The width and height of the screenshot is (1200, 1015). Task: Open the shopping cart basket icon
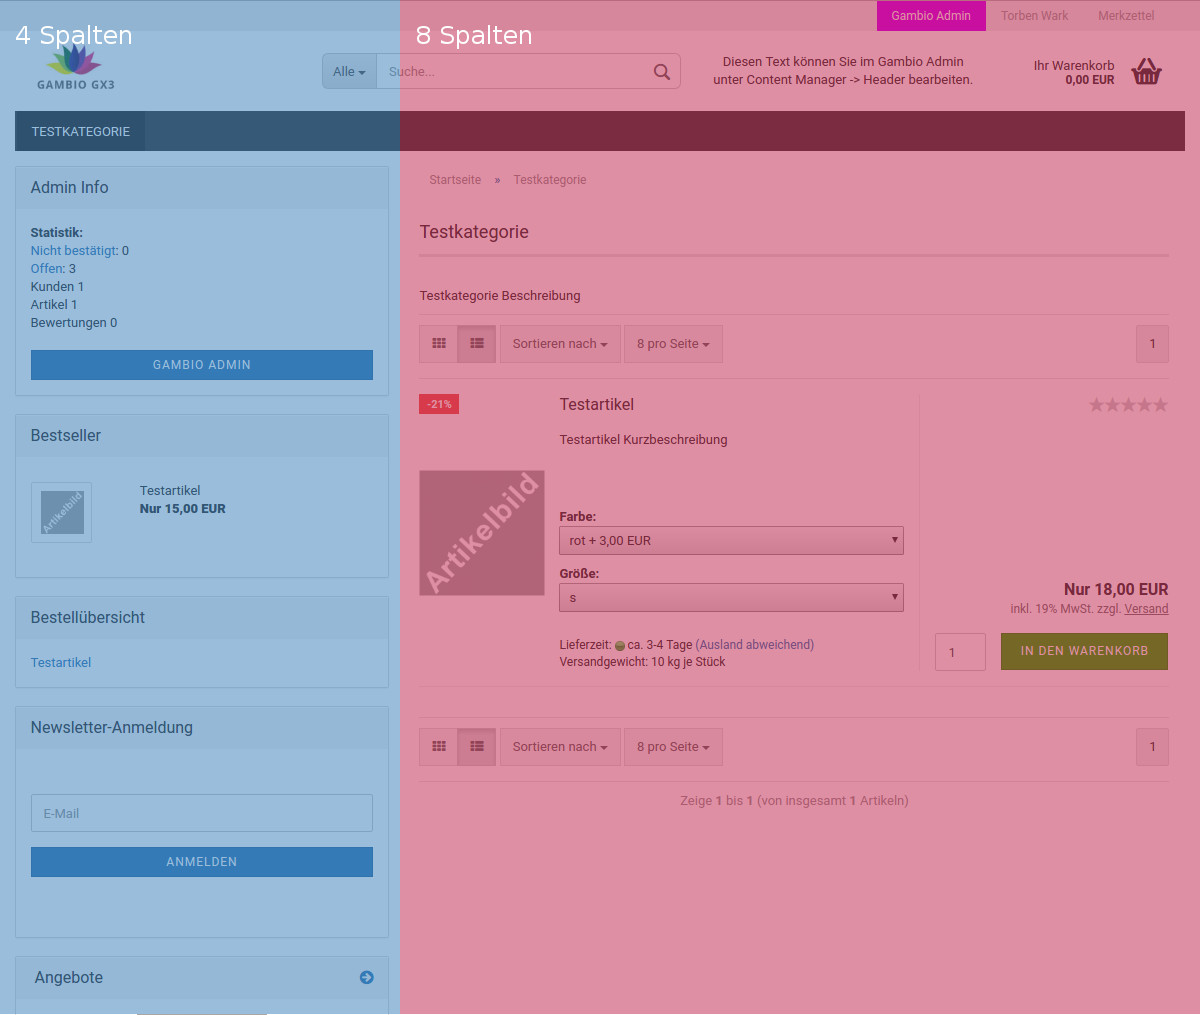click(1146, 72)
